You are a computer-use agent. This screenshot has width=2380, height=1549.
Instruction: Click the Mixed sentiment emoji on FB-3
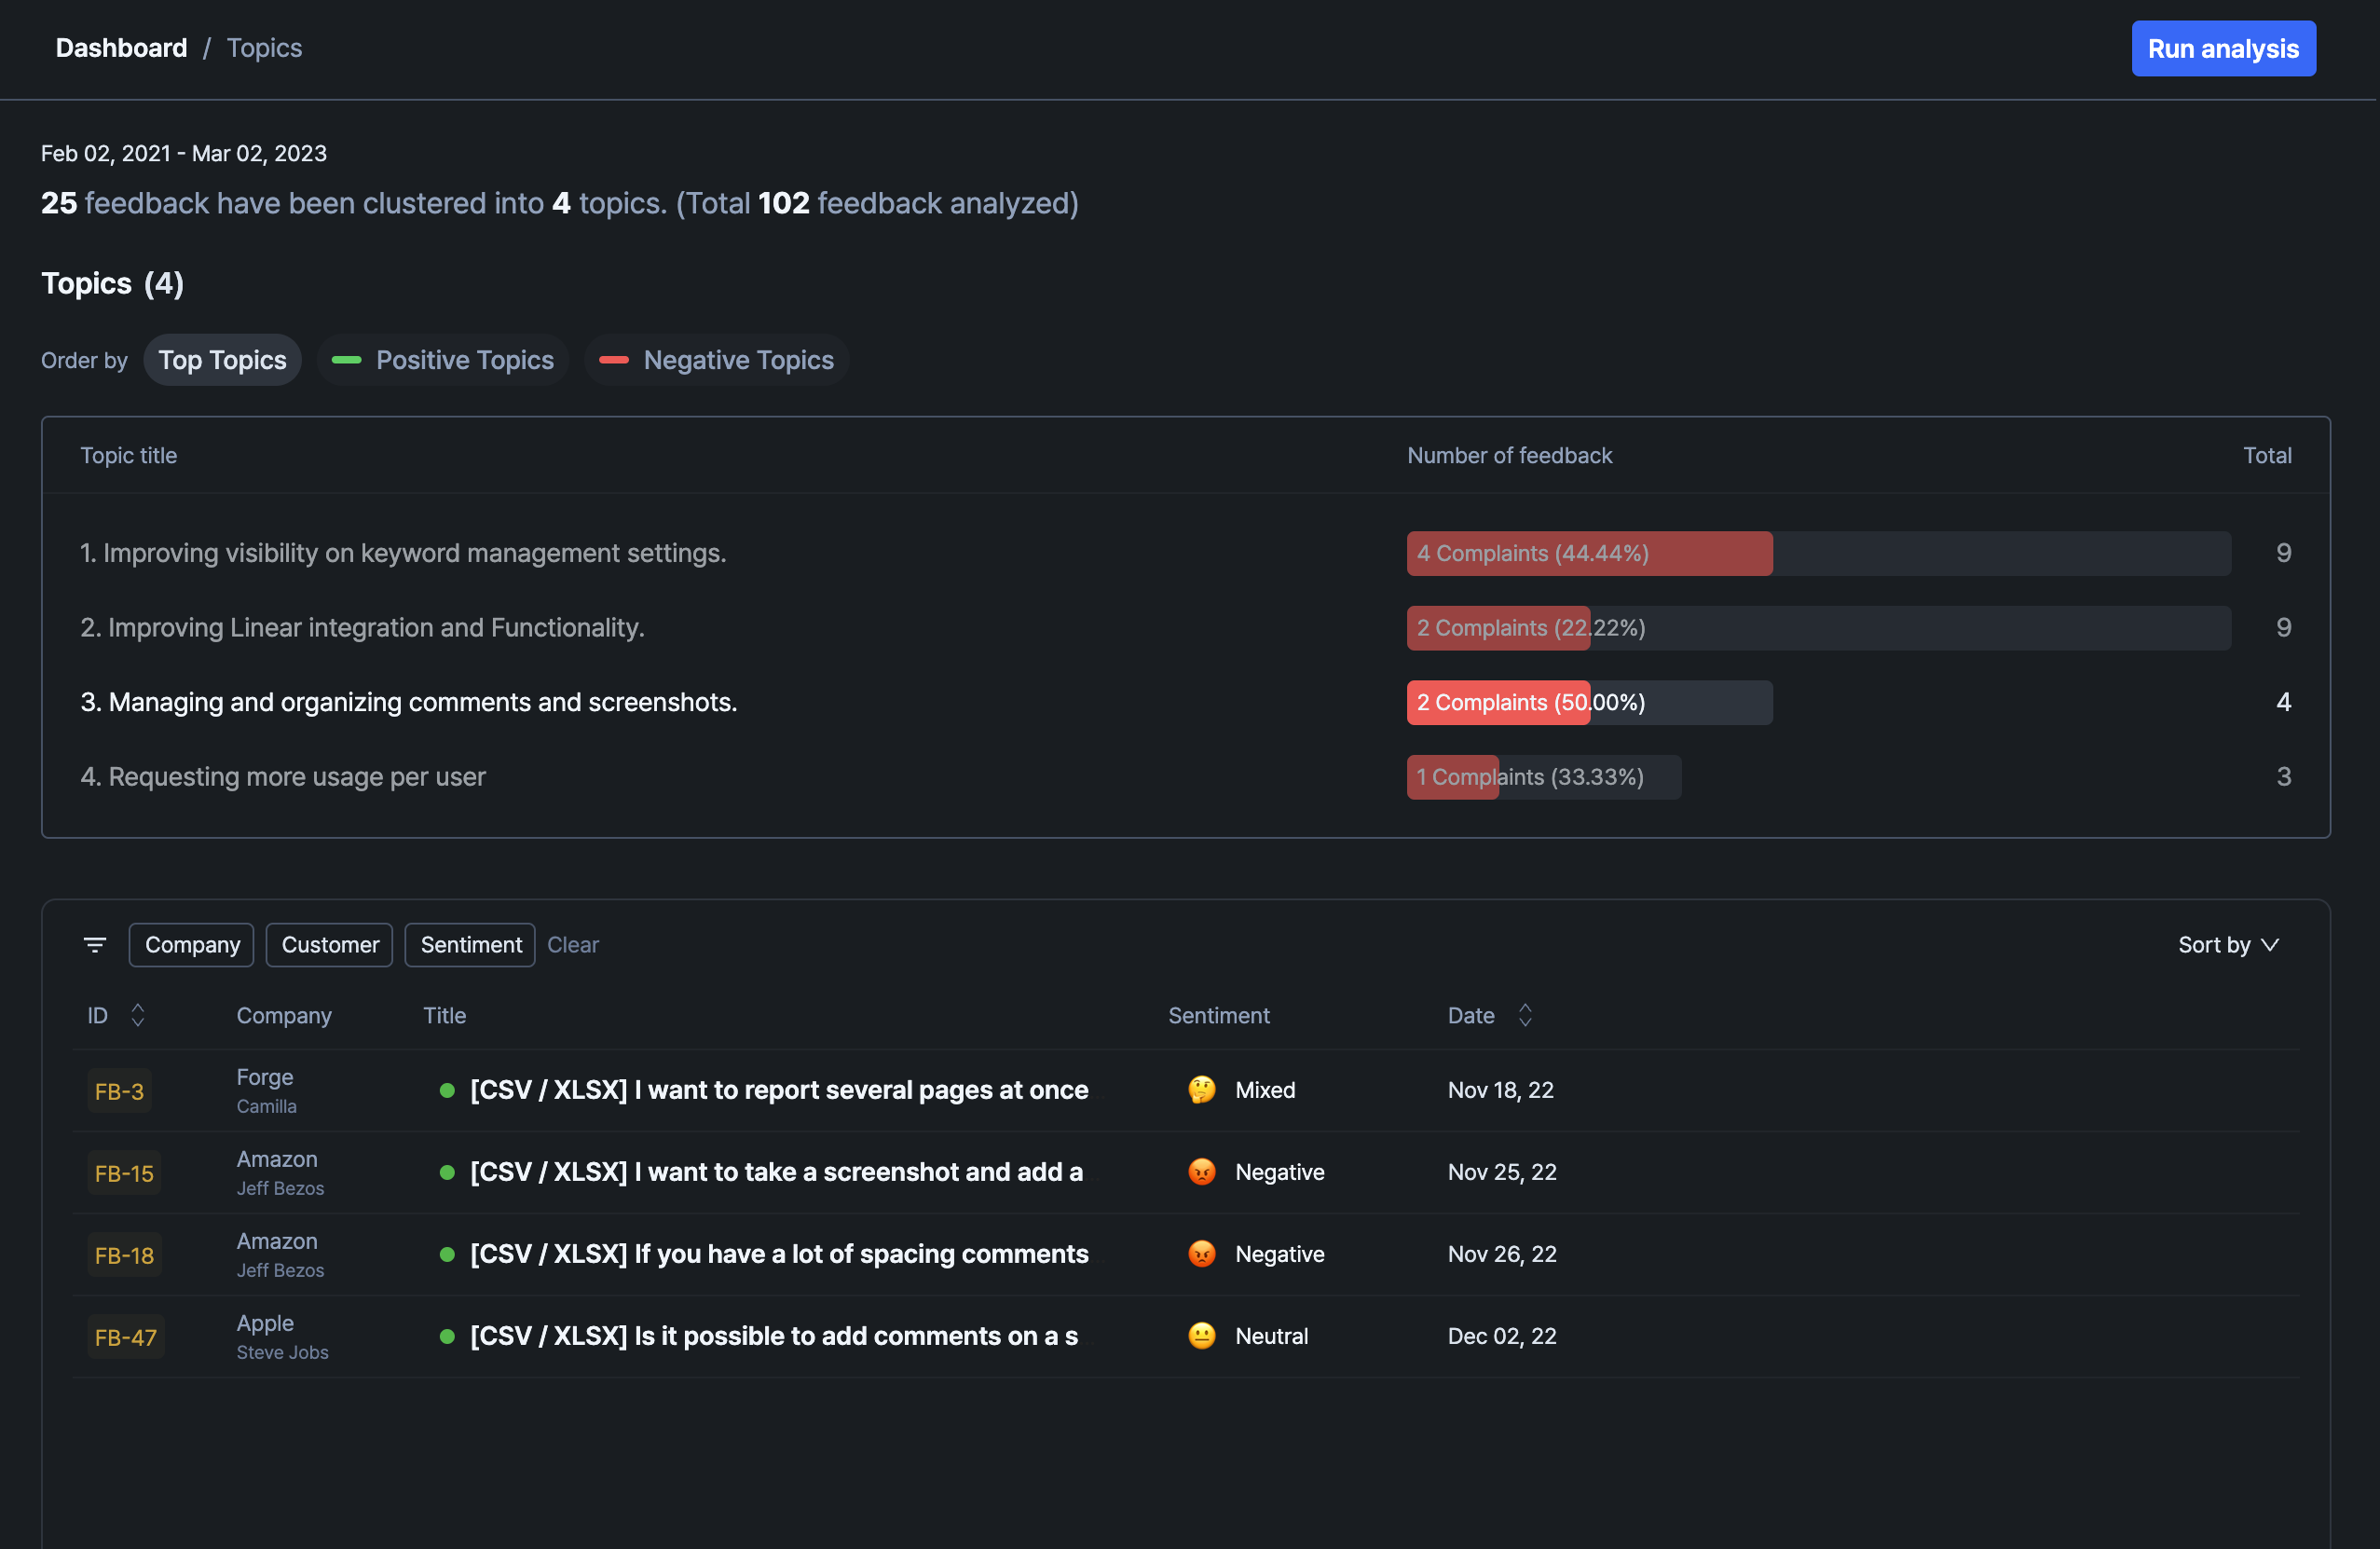(x=1201, y=1090)
